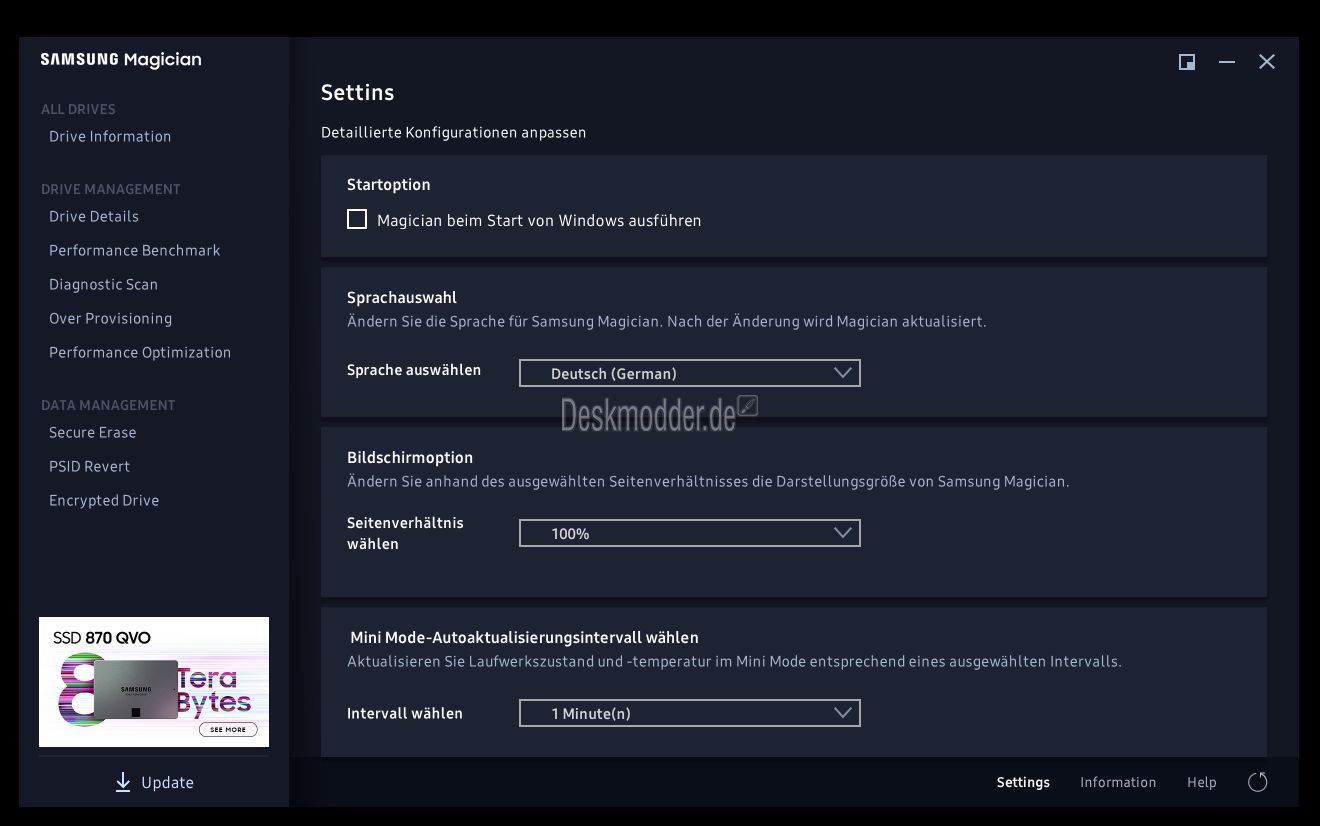The image size is (1320, 826).
Task: Click Settings in the bottom bar
Action: tap(1023, 782)
